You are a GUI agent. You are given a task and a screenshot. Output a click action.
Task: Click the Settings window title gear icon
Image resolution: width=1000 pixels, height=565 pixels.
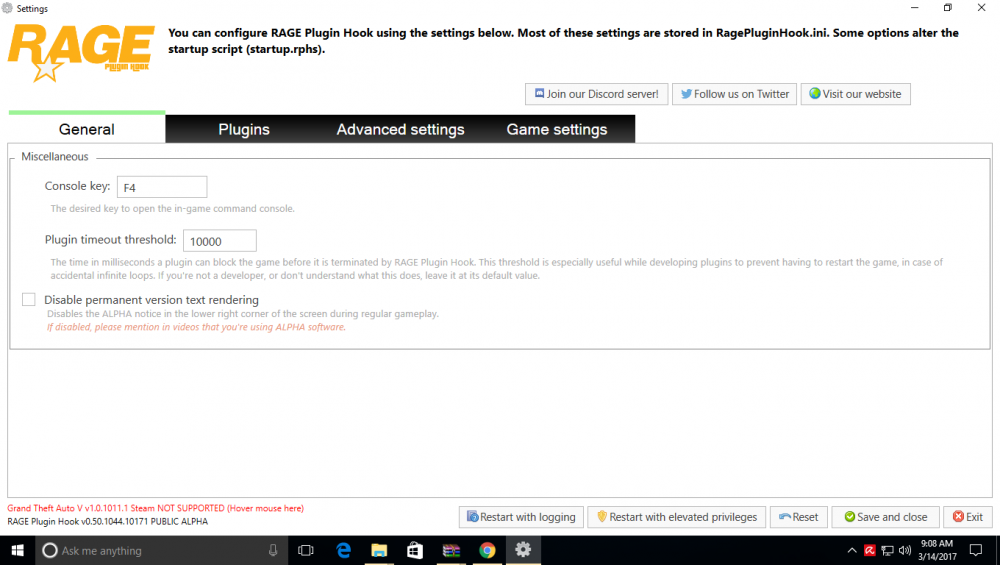pyautogui.click(x=8, y=8)
